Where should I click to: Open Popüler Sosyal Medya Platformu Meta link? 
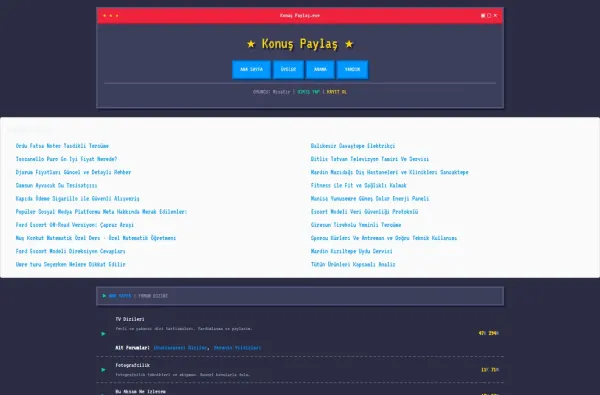coord(101,212)
